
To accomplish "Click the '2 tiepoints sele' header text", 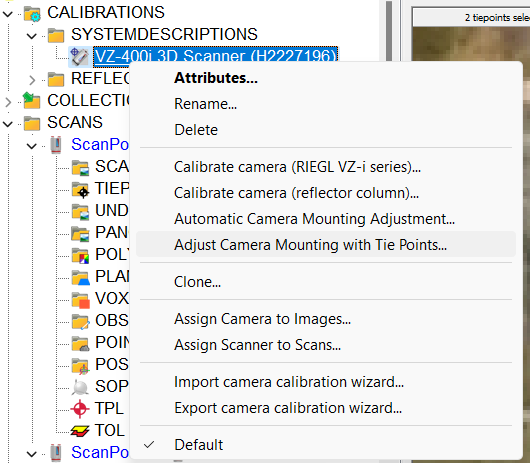I will [497, 18].
